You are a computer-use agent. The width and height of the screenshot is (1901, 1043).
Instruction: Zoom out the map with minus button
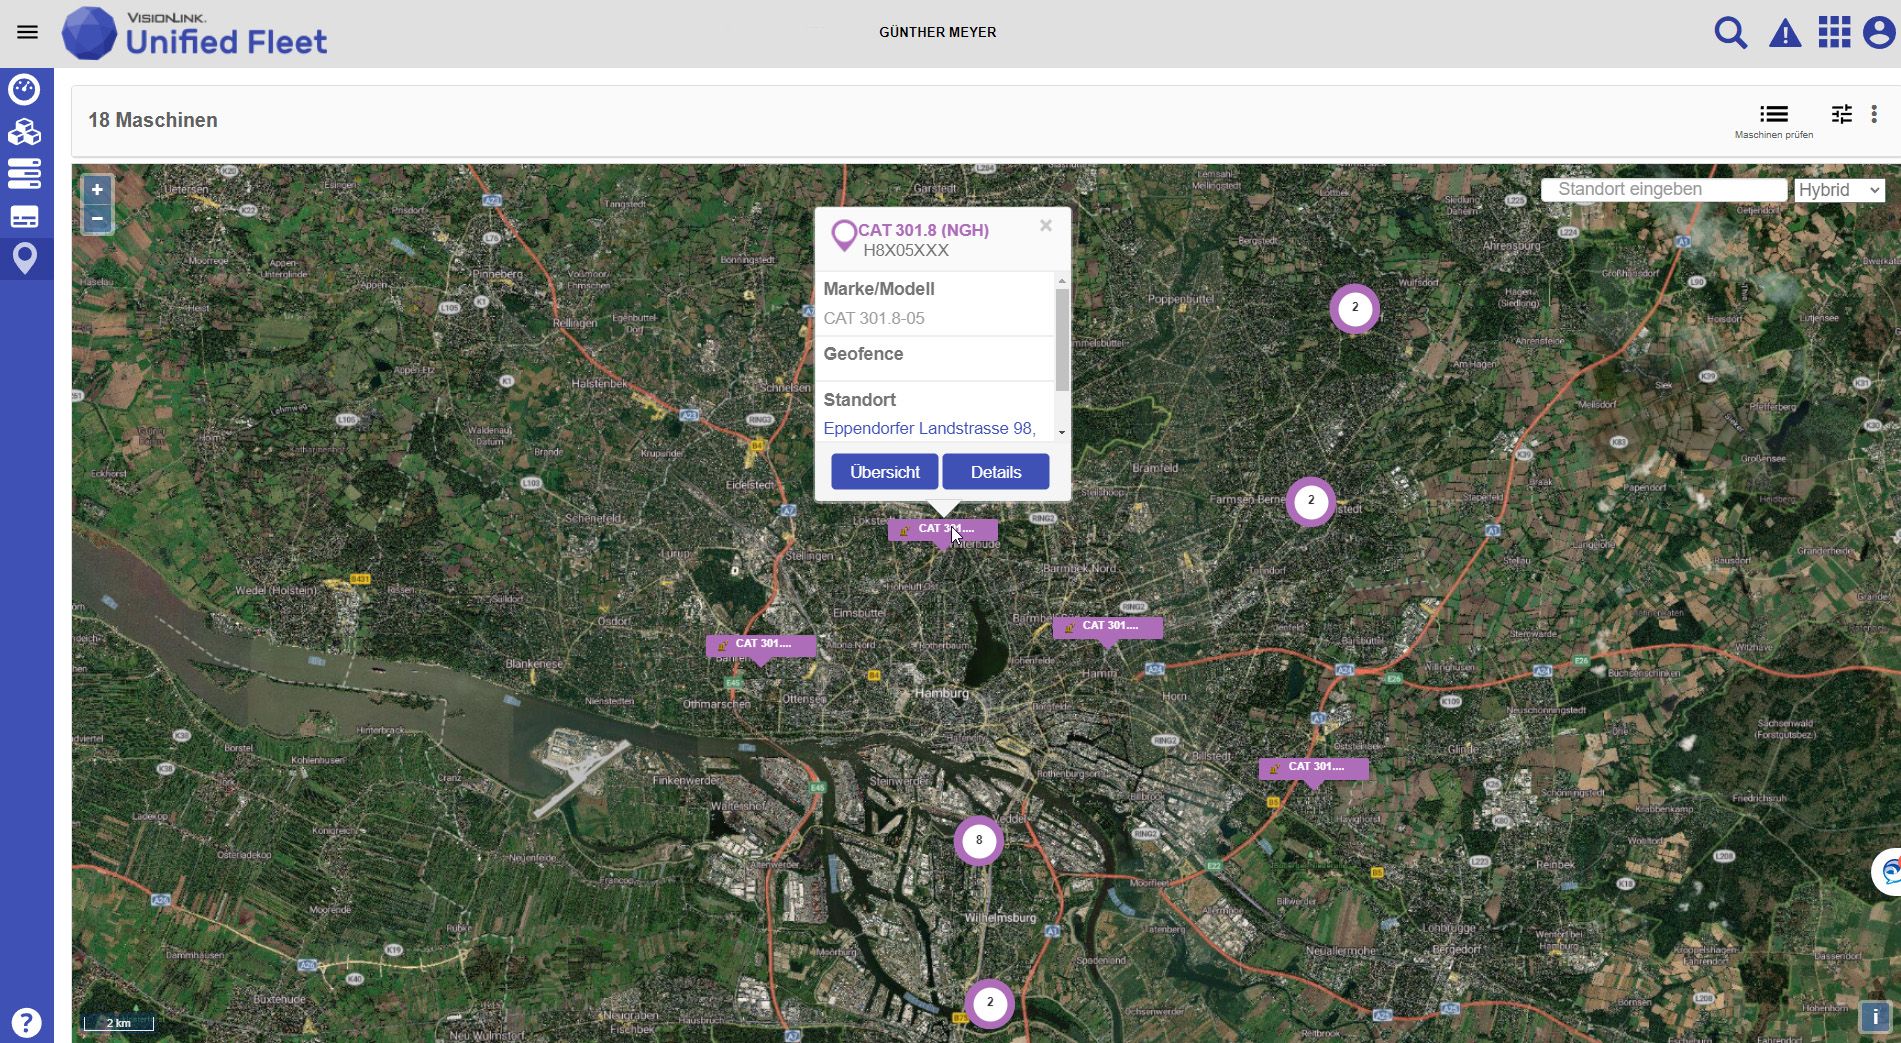click(x=97, y=218)
